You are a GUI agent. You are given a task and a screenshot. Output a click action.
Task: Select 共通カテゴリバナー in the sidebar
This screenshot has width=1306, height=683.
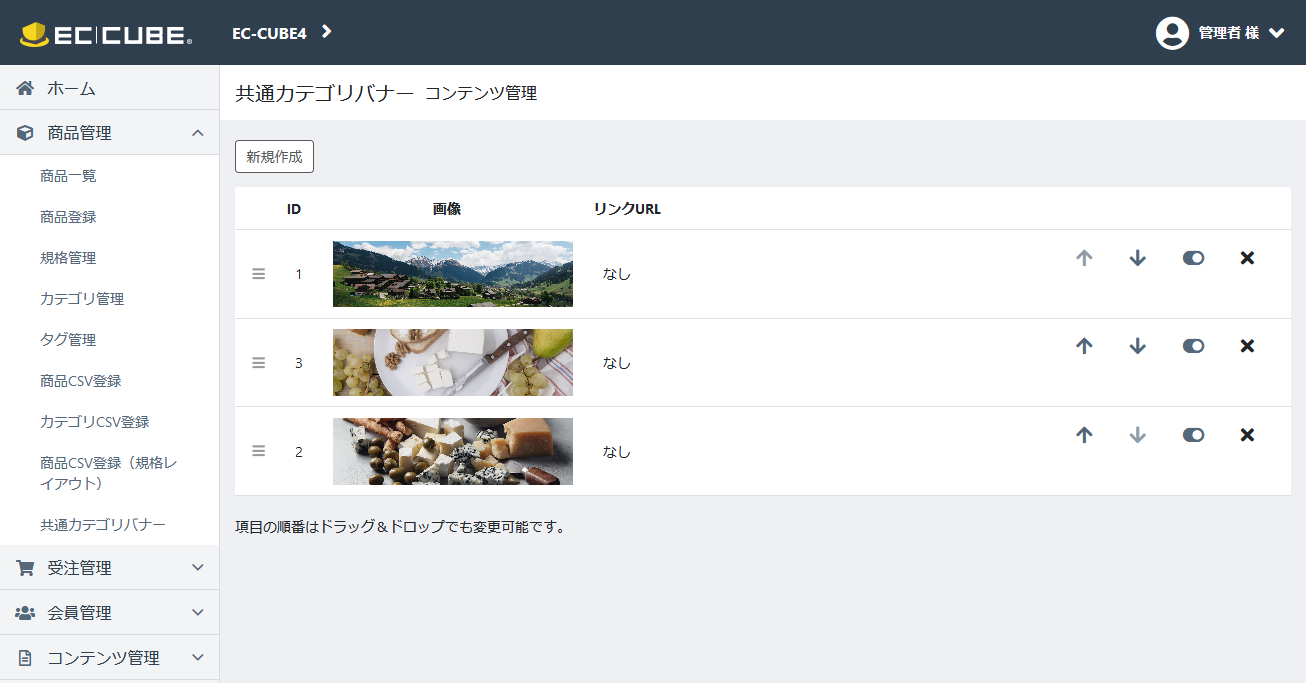[x=103, y=525]
